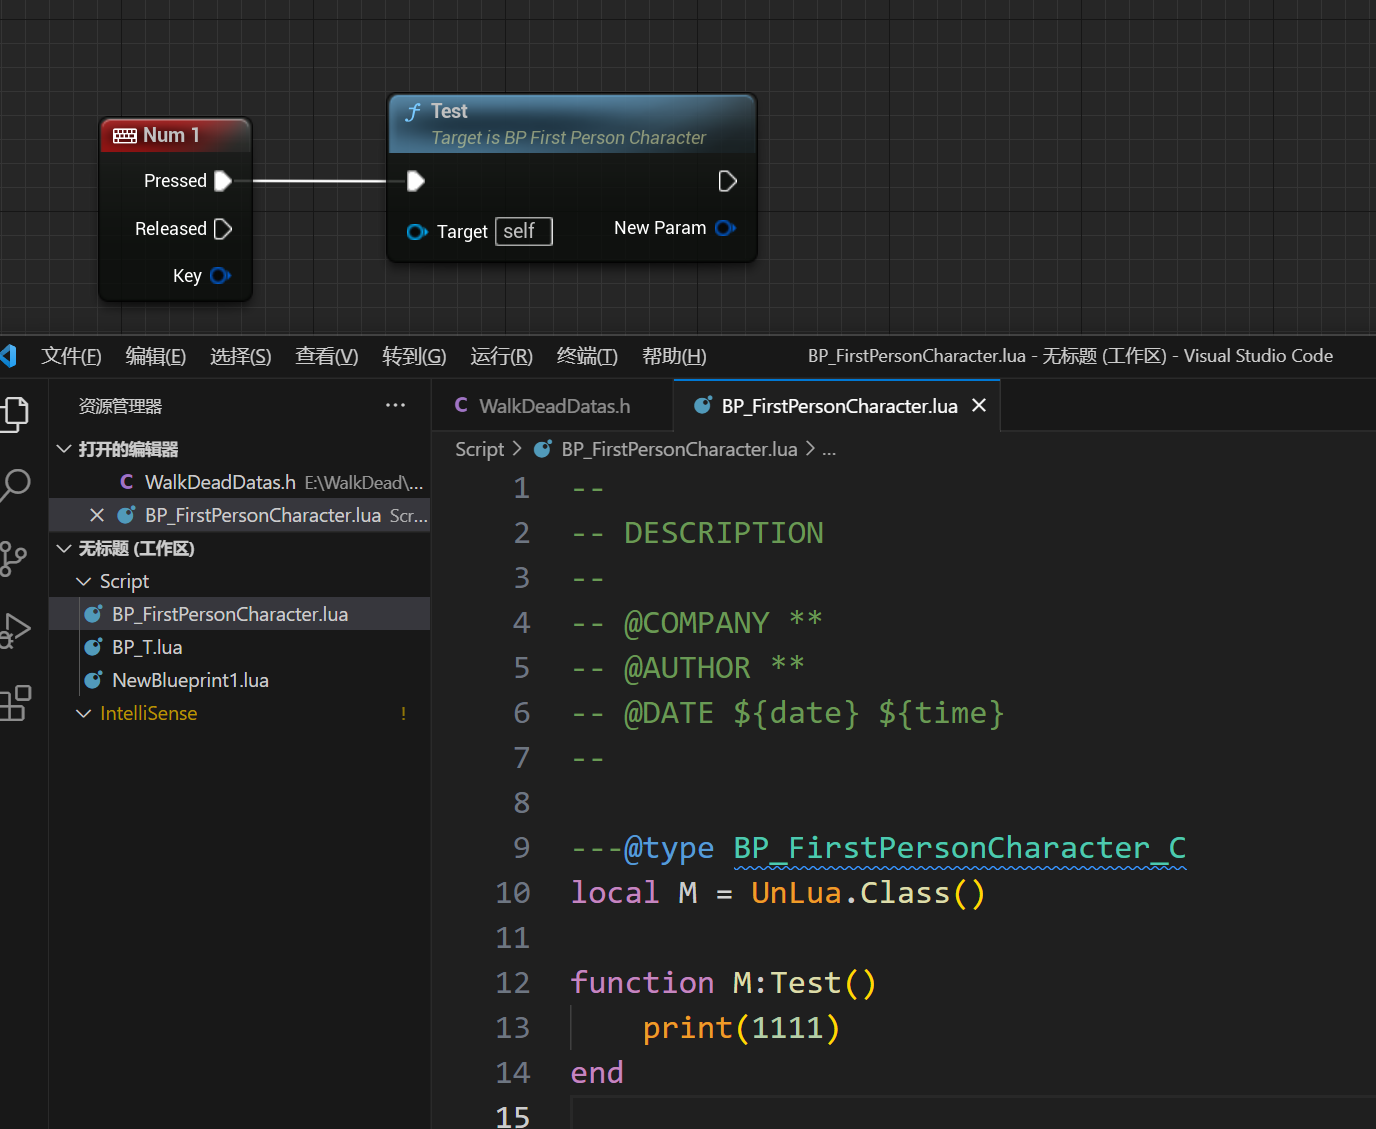Click the Script breadcrumb link
Viewport: 1376px width, 1129px height.
click(x=479, y=449)
